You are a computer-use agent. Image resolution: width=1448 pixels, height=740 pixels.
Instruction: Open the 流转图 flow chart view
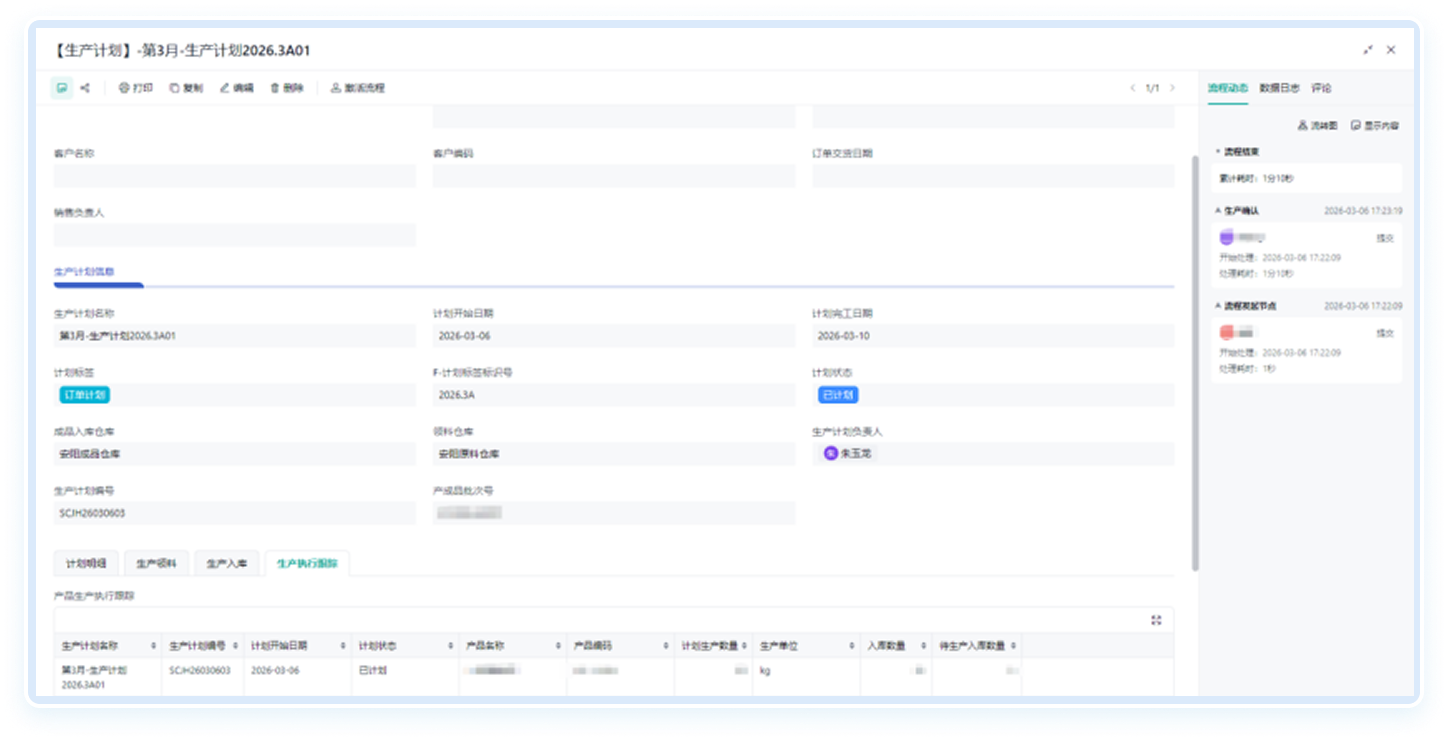[x=1317, y=126]
